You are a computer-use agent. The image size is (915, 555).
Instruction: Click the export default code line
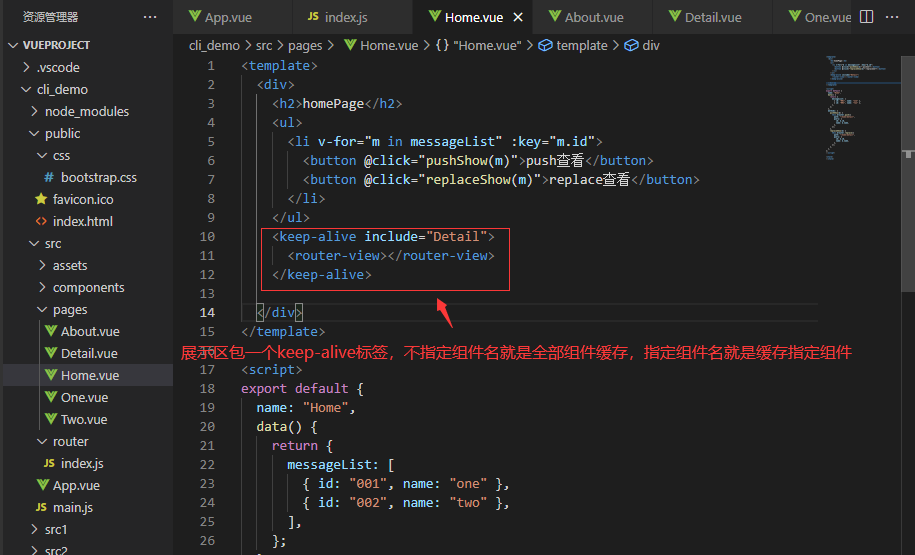302,388
